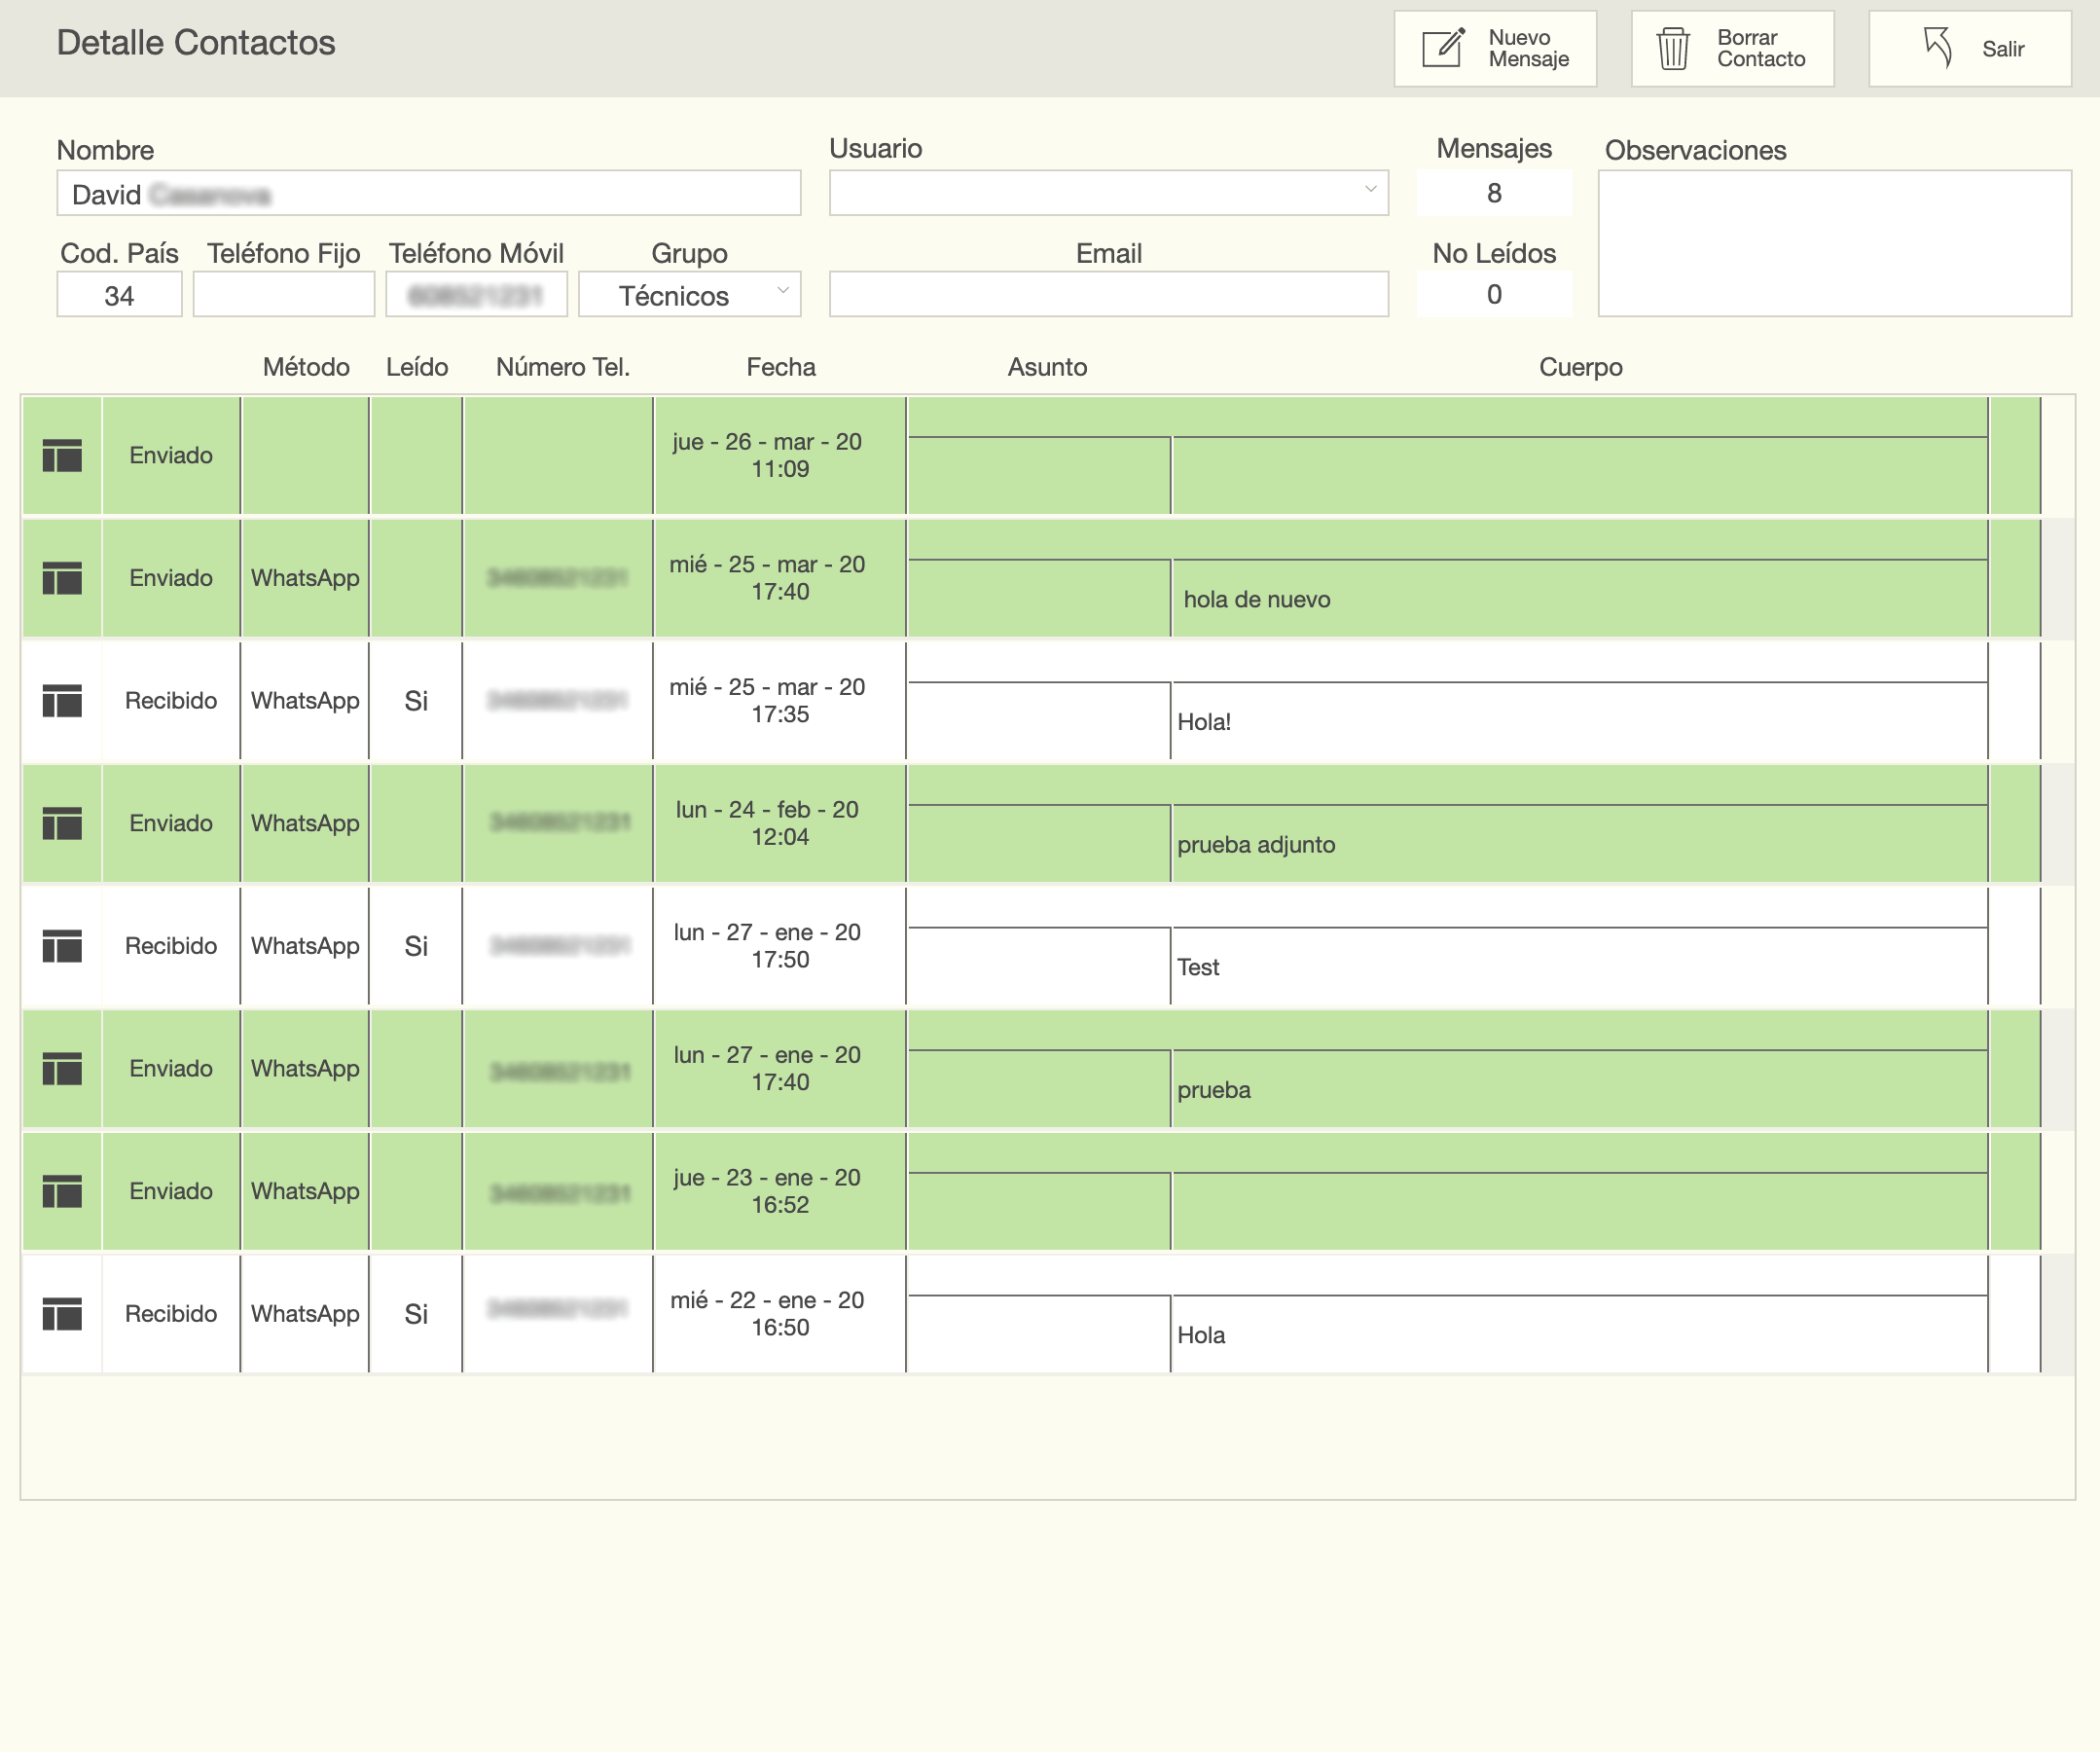Viewport: 2100px width, 1752px height.
Task: Click the 'prueba adjunto' message body
Action: [x=1256, y=845]
